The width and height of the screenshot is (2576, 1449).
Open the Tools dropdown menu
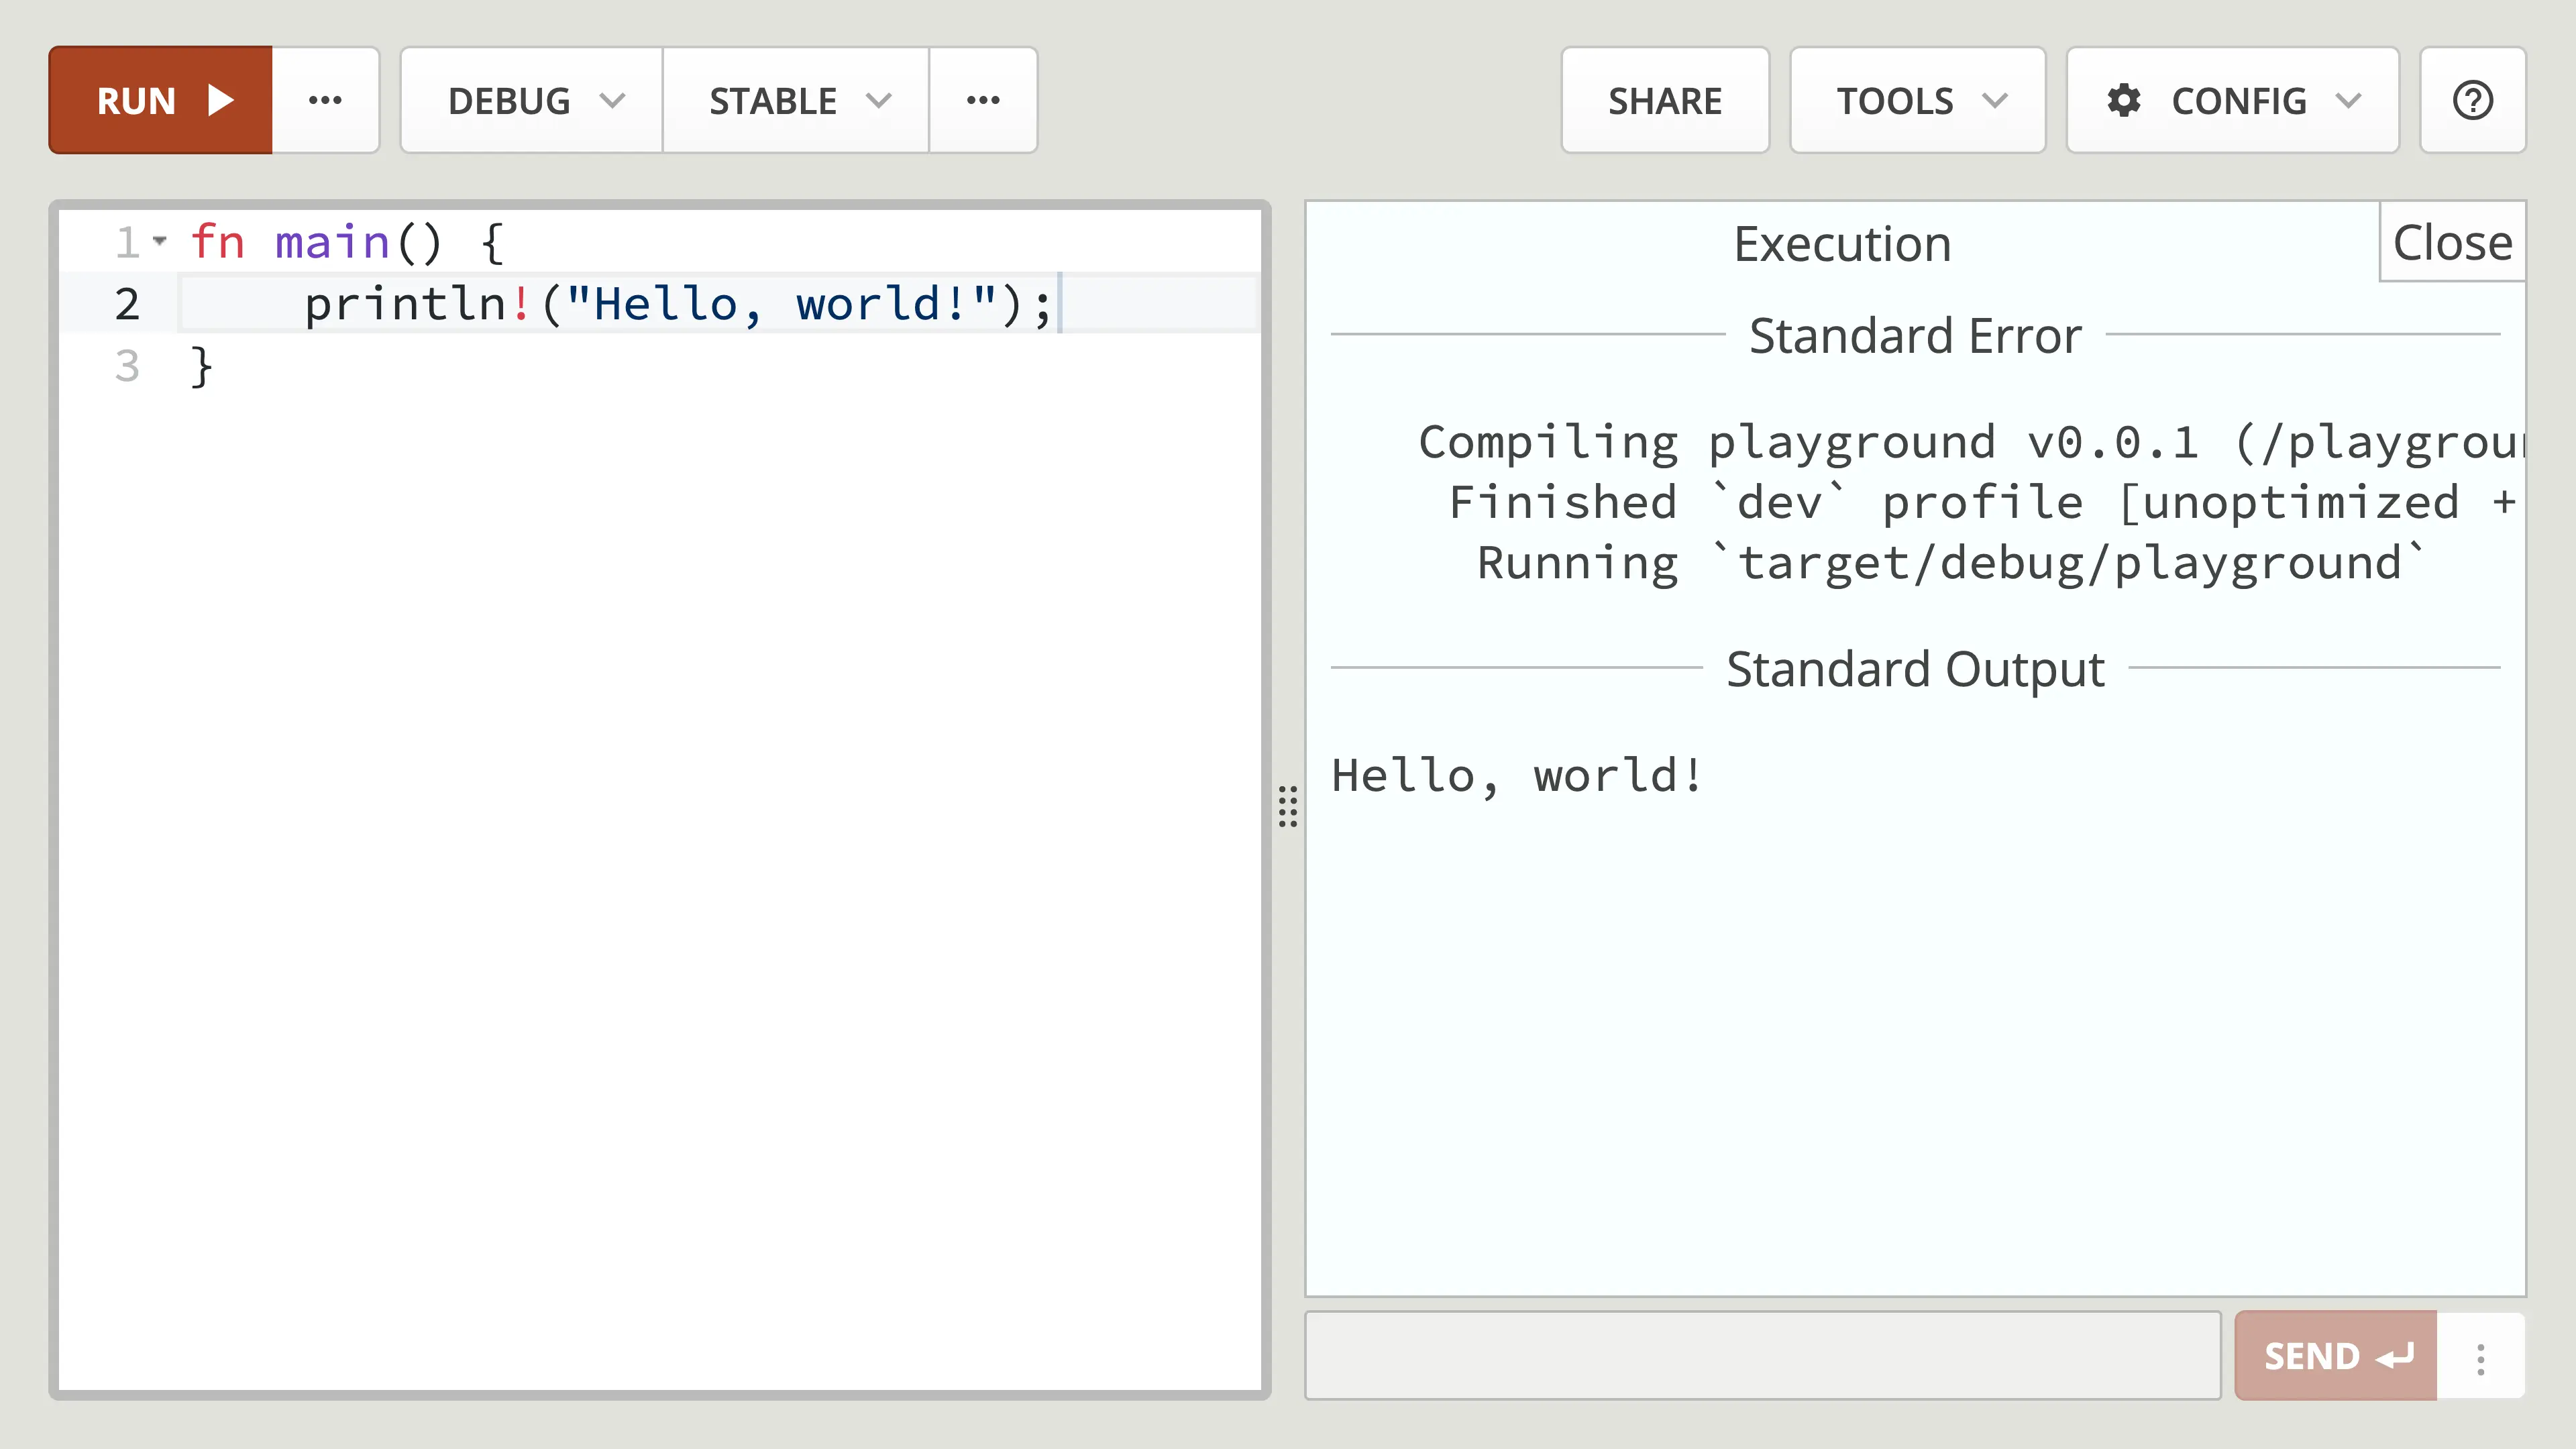[x=1917, y=100]
